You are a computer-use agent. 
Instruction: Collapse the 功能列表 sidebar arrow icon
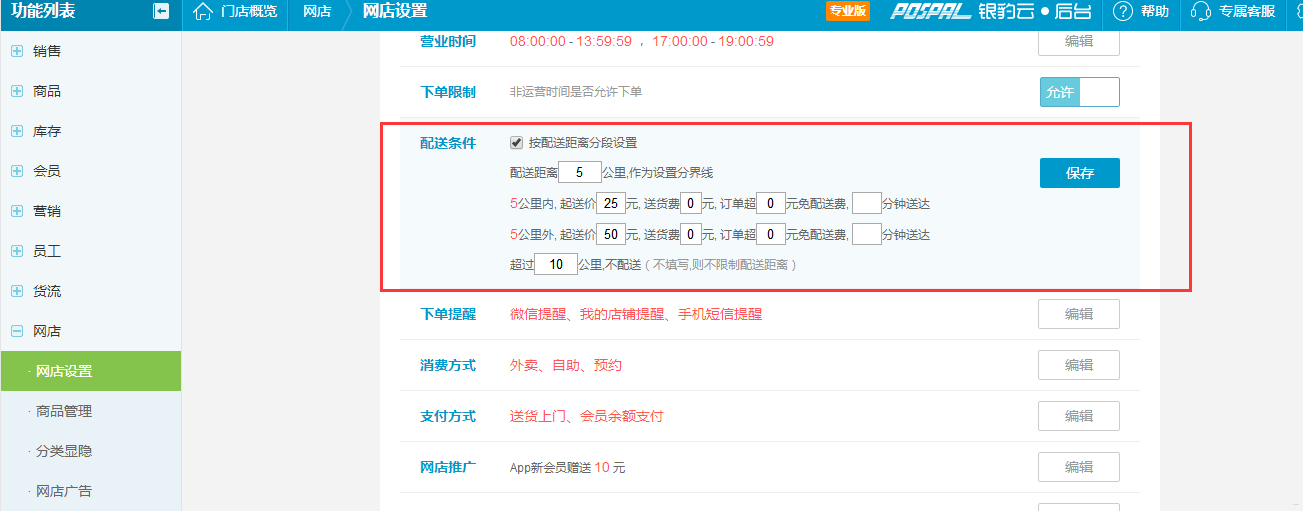tap(161, 12)
